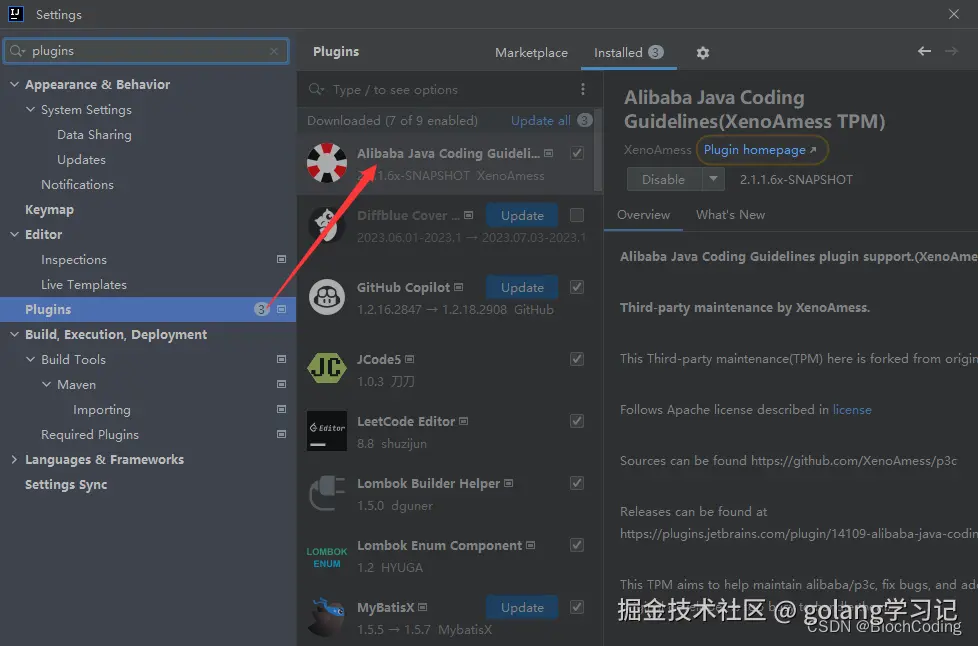Collapse the Build Tools node

coord(30,359)
